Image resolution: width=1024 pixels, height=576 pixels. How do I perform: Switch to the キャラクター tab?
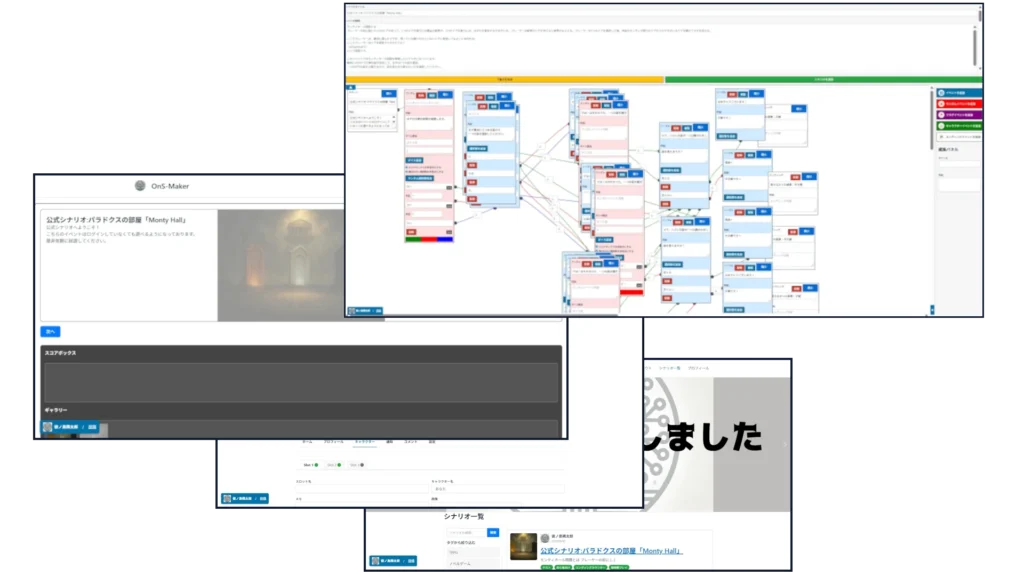(x=365, y=441)
